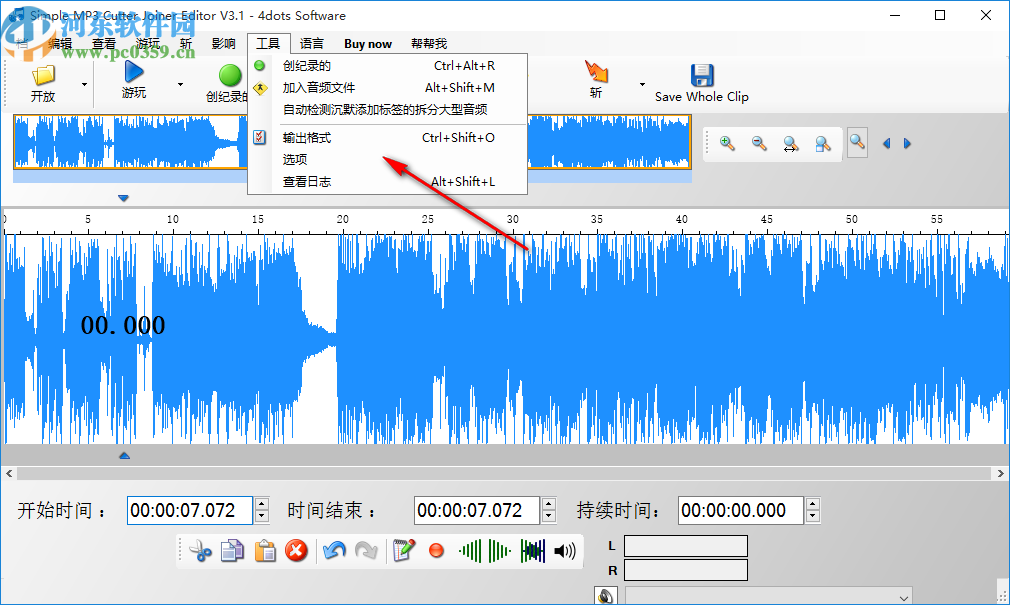Viewport: 1010px width, 605px height.
Task: Open the Buy now menu
Action: tap(367, 43)
